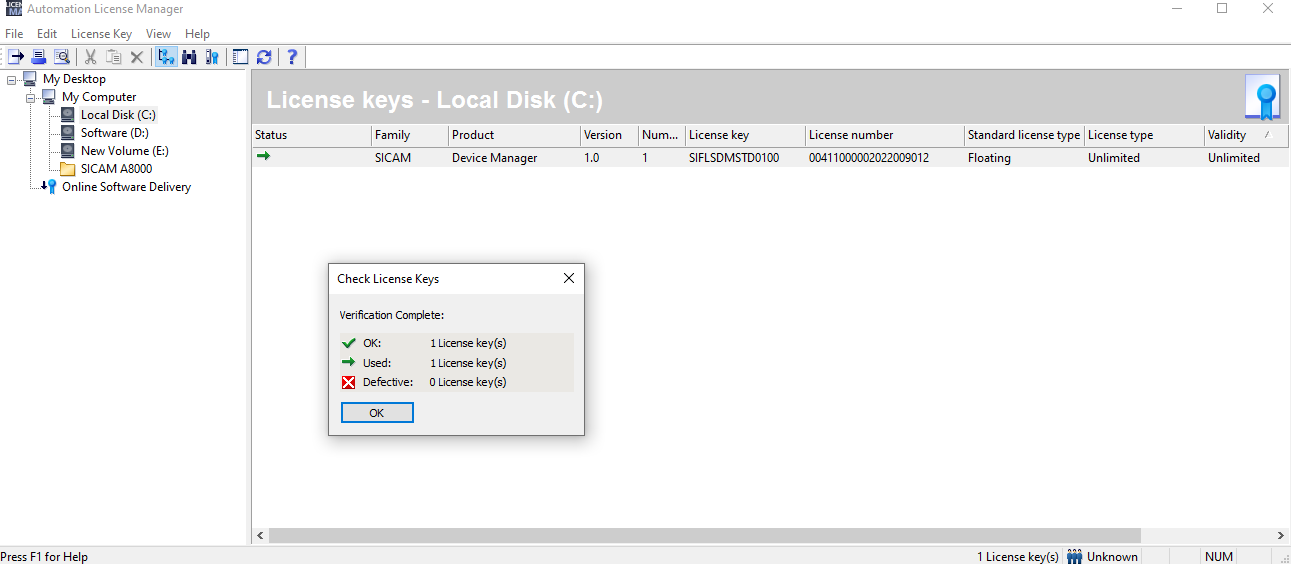Close the Check License Keys dialog

point(569,278)
